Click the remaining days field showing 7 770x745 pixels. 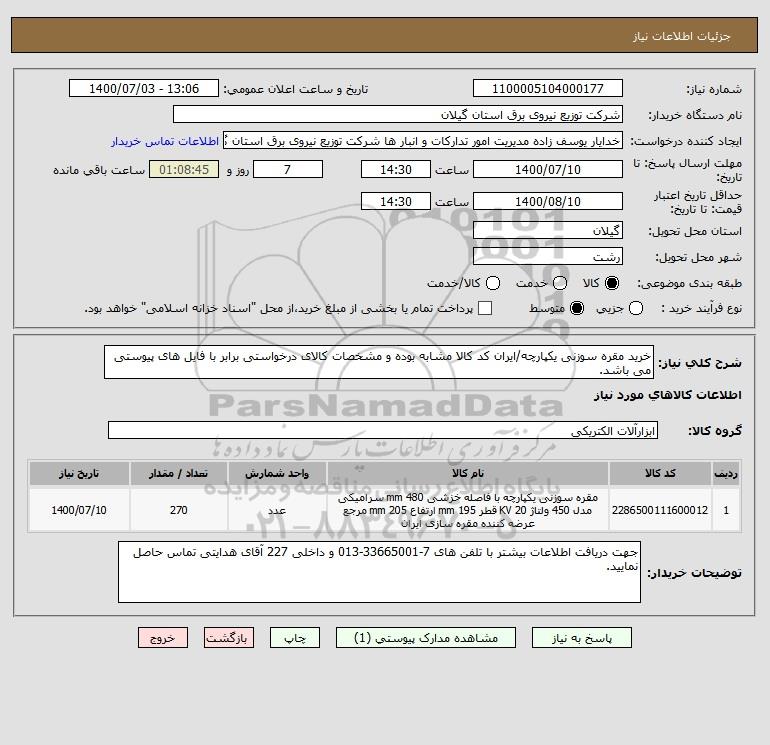(x=288, y=169)
